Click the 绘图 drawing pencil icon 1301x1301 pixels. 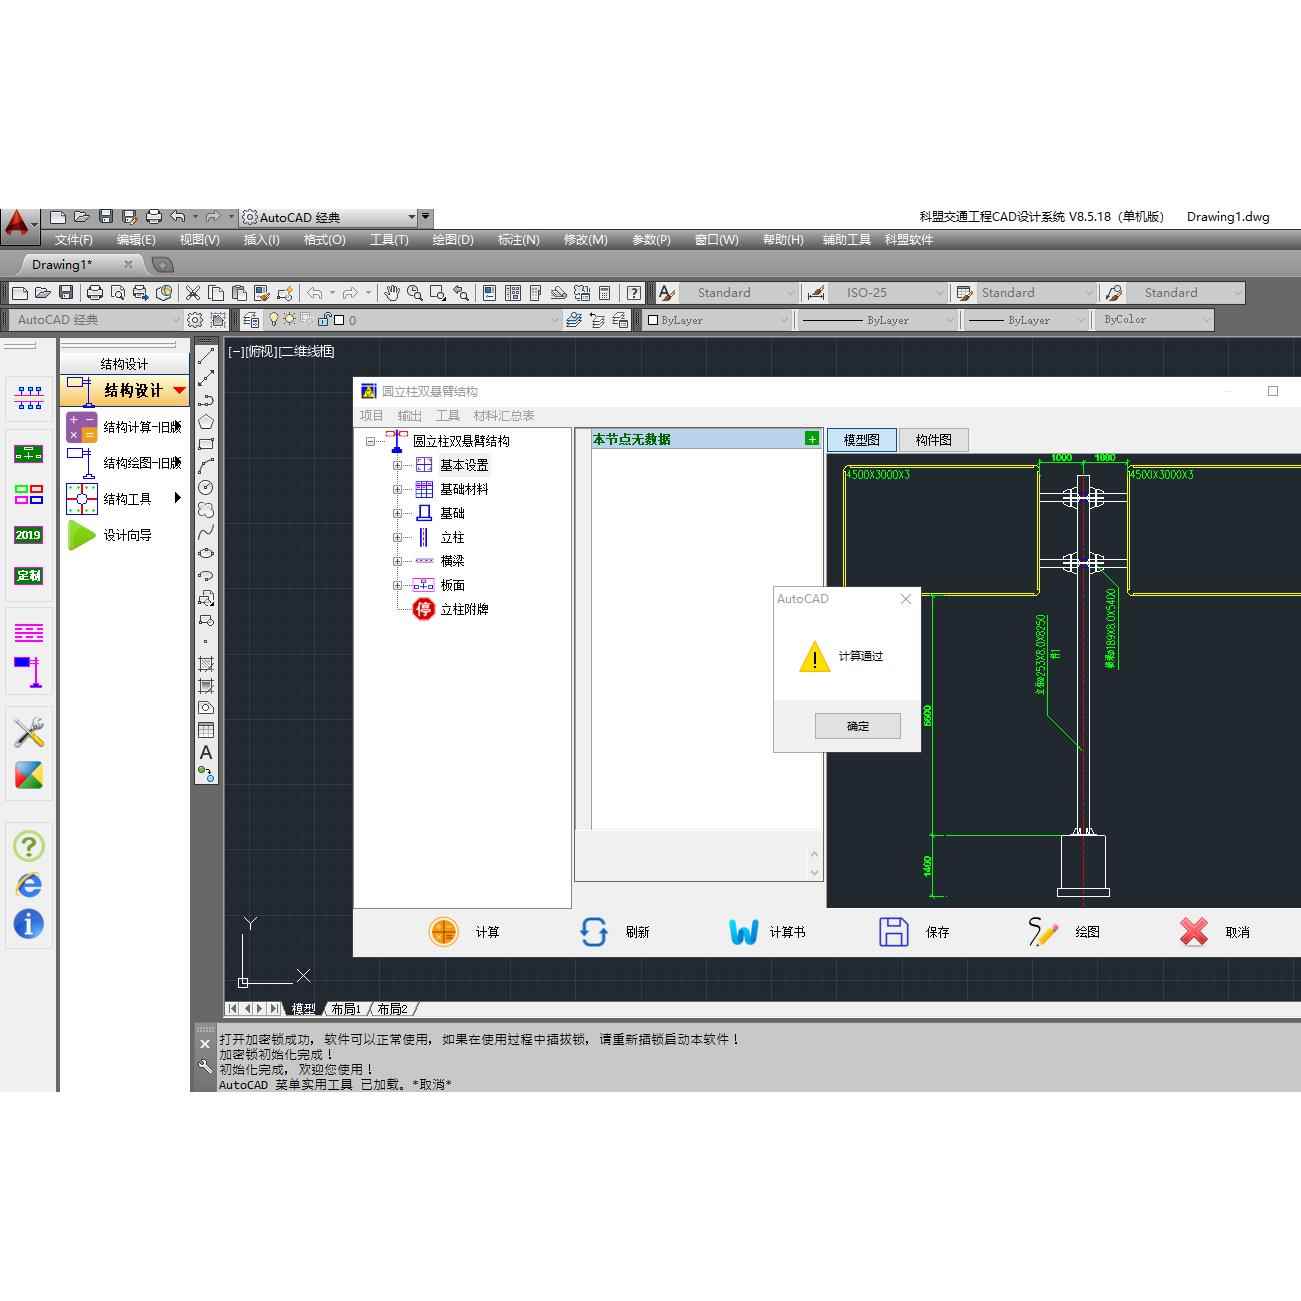click(1043, 931)
